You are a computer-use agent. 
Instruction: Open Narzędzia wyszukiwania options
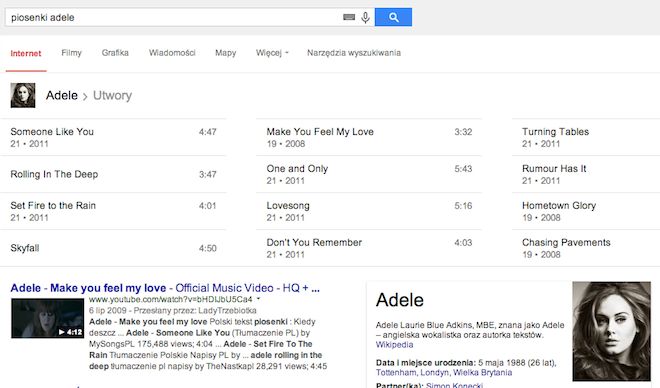coord(354,53)
